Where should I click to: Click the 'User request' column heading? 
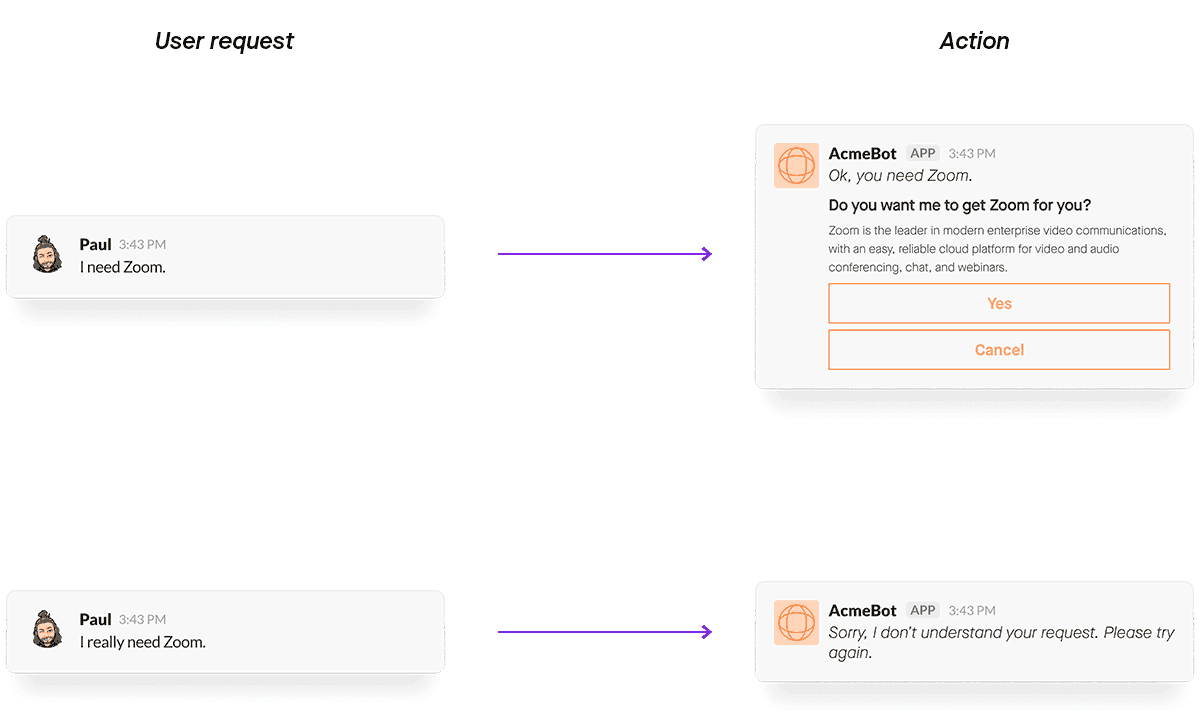(x=223, y=41)
